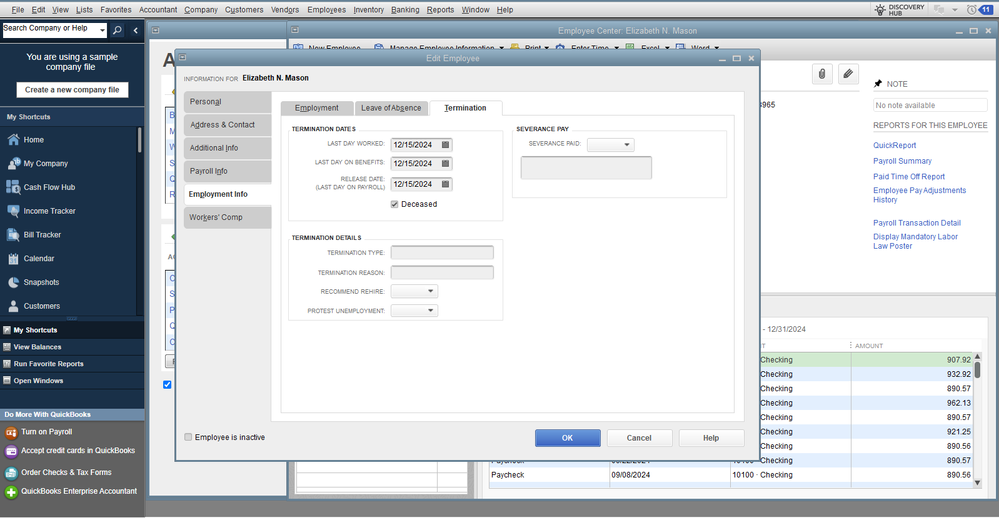
Task: Expand the Search Company or Help dropdown arrow
Action: [x=102, y=30]
